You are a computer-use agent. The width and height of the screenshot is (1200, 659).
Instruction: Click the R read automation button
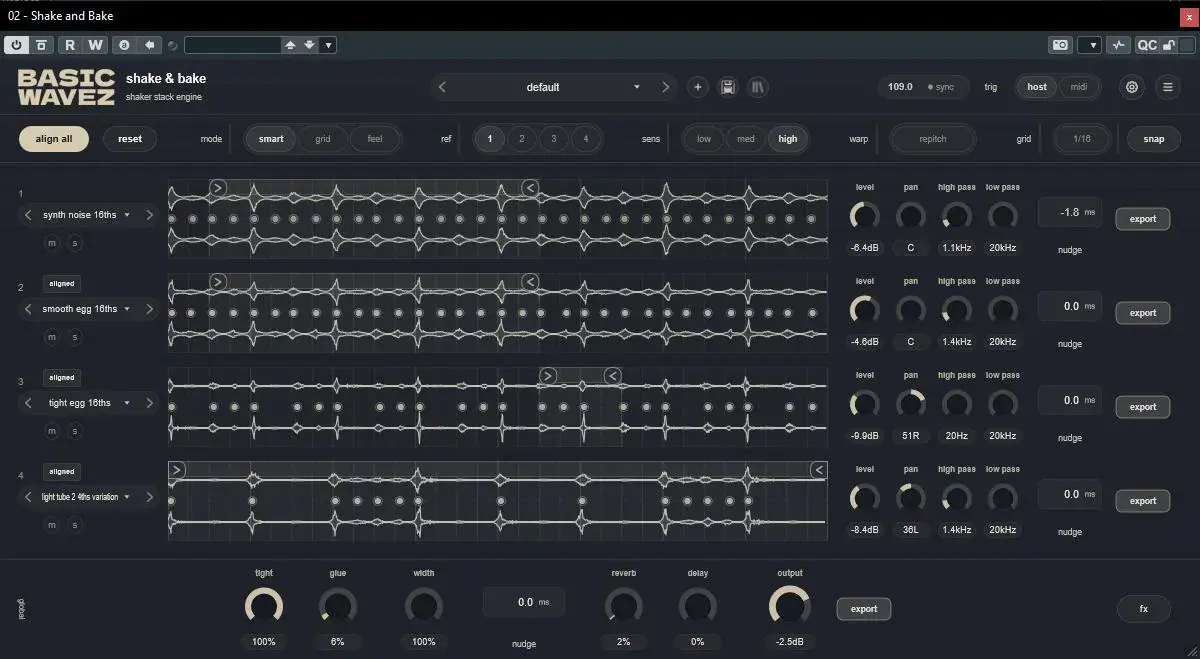pos(70,45)
